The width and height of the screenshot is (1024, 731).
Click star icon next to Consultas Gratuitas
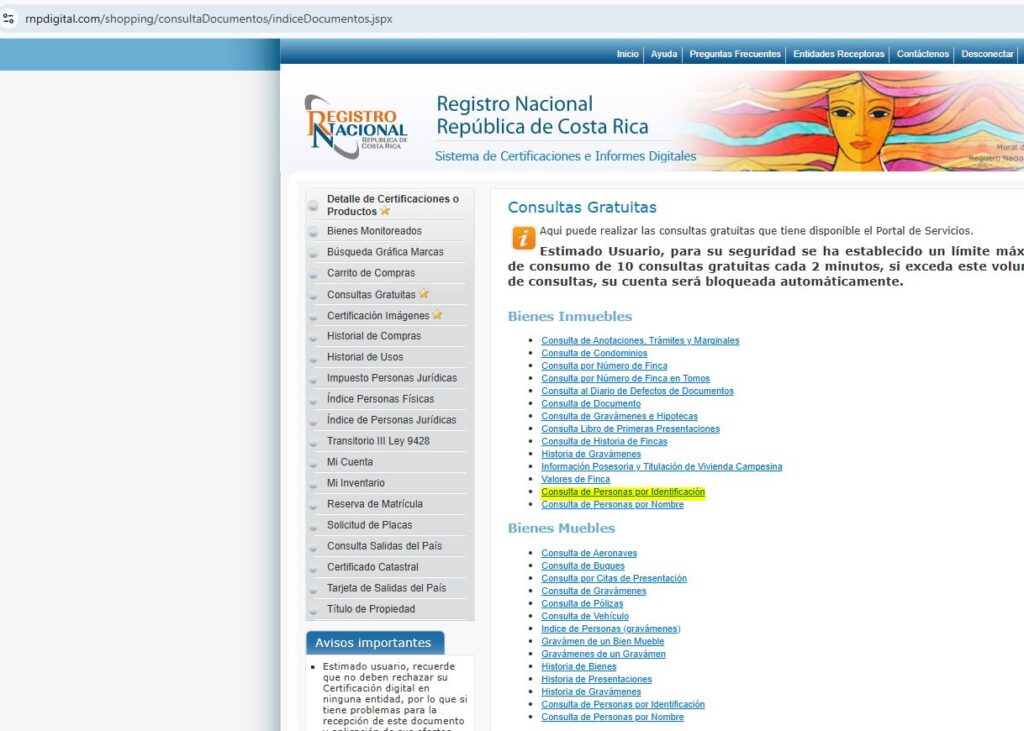coord(424,294)
